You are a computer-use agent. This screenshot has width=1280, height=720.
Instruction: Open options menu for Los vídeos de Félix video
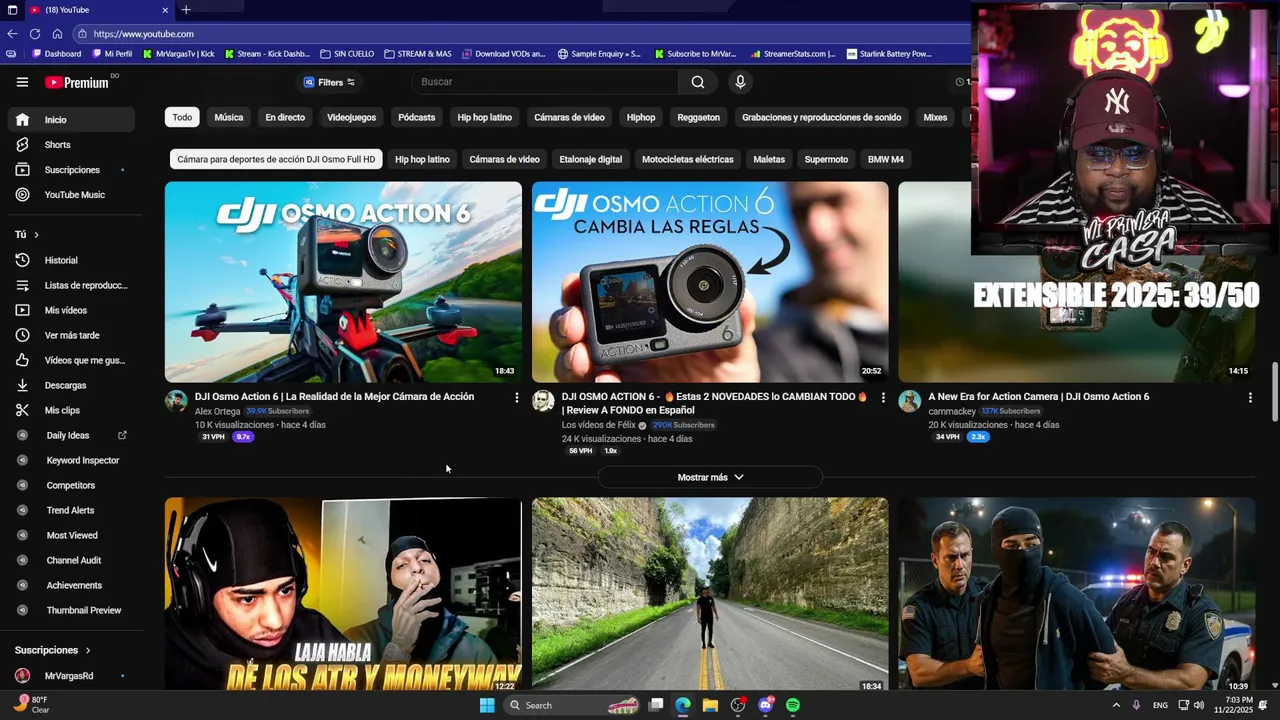click(883, 398)
